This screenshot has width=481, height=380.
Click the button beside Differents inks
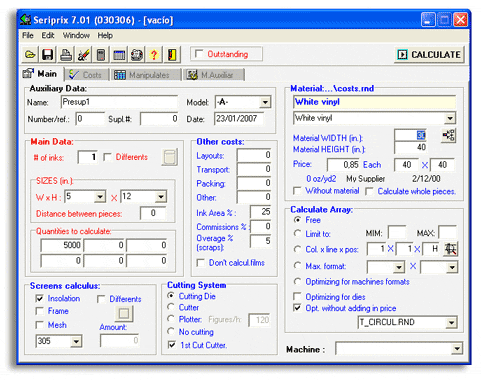pos(170,157)
